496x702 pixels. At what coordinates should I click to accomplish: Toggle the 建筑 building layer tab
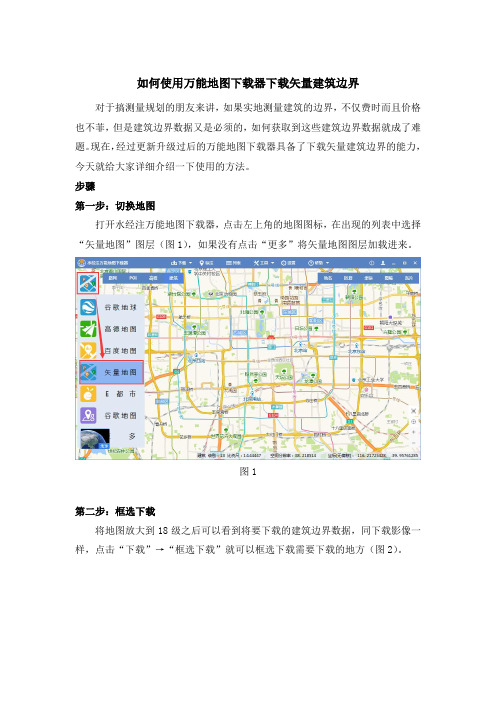[x=173, y=278]
